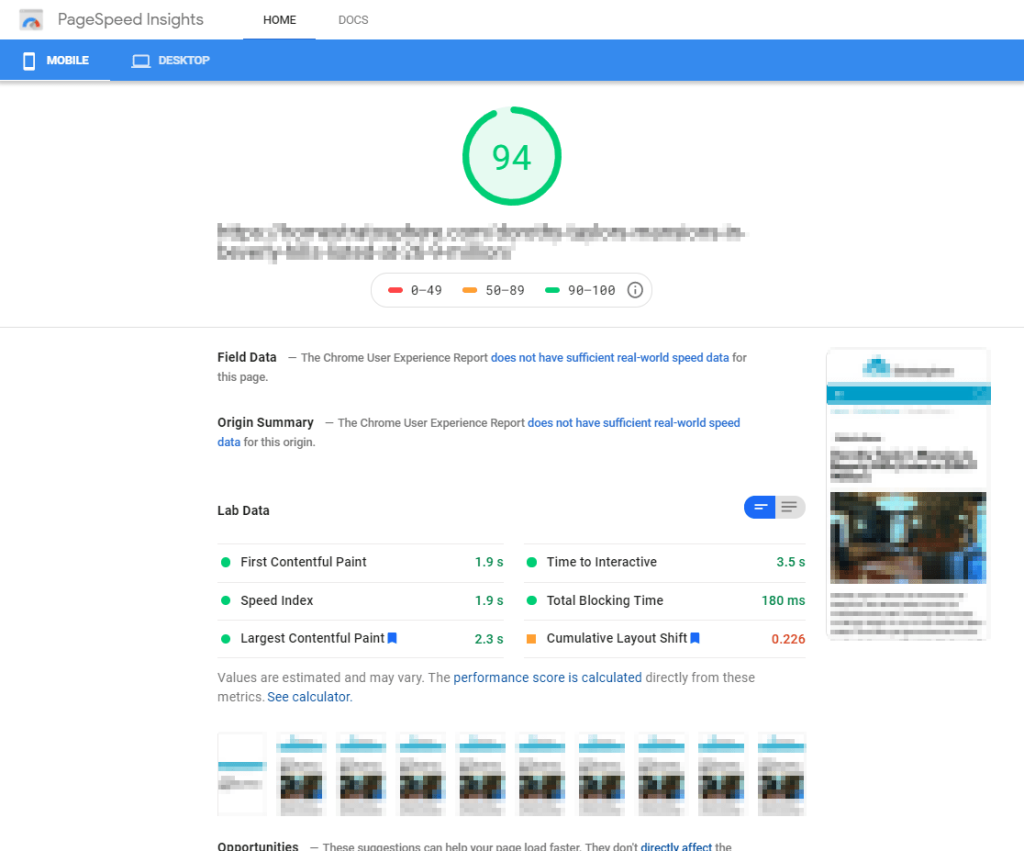The width and height of the screenshot is (1024, 851).
Task: Expand the First Contentful Paint metric row
Action: pos(361,562)
